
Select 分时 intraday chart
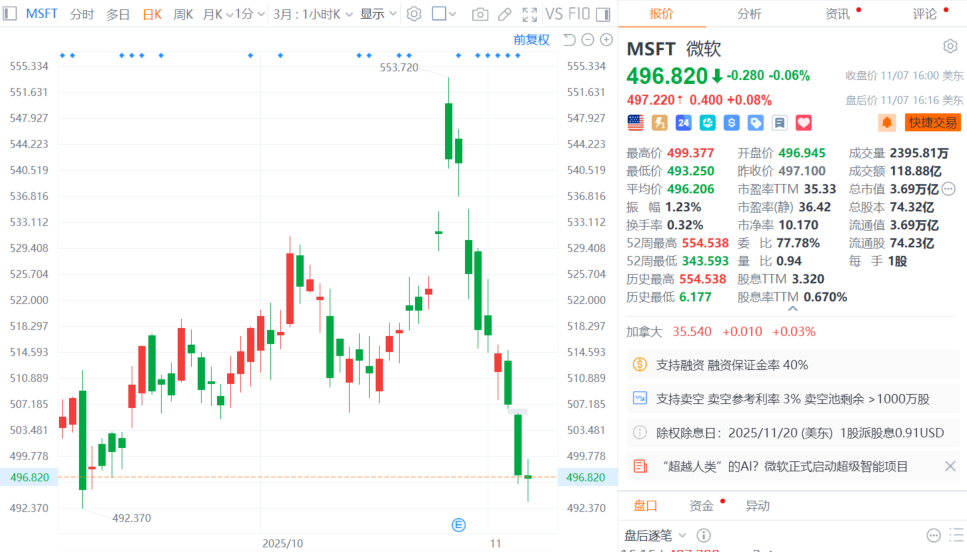tap(82, 14)
